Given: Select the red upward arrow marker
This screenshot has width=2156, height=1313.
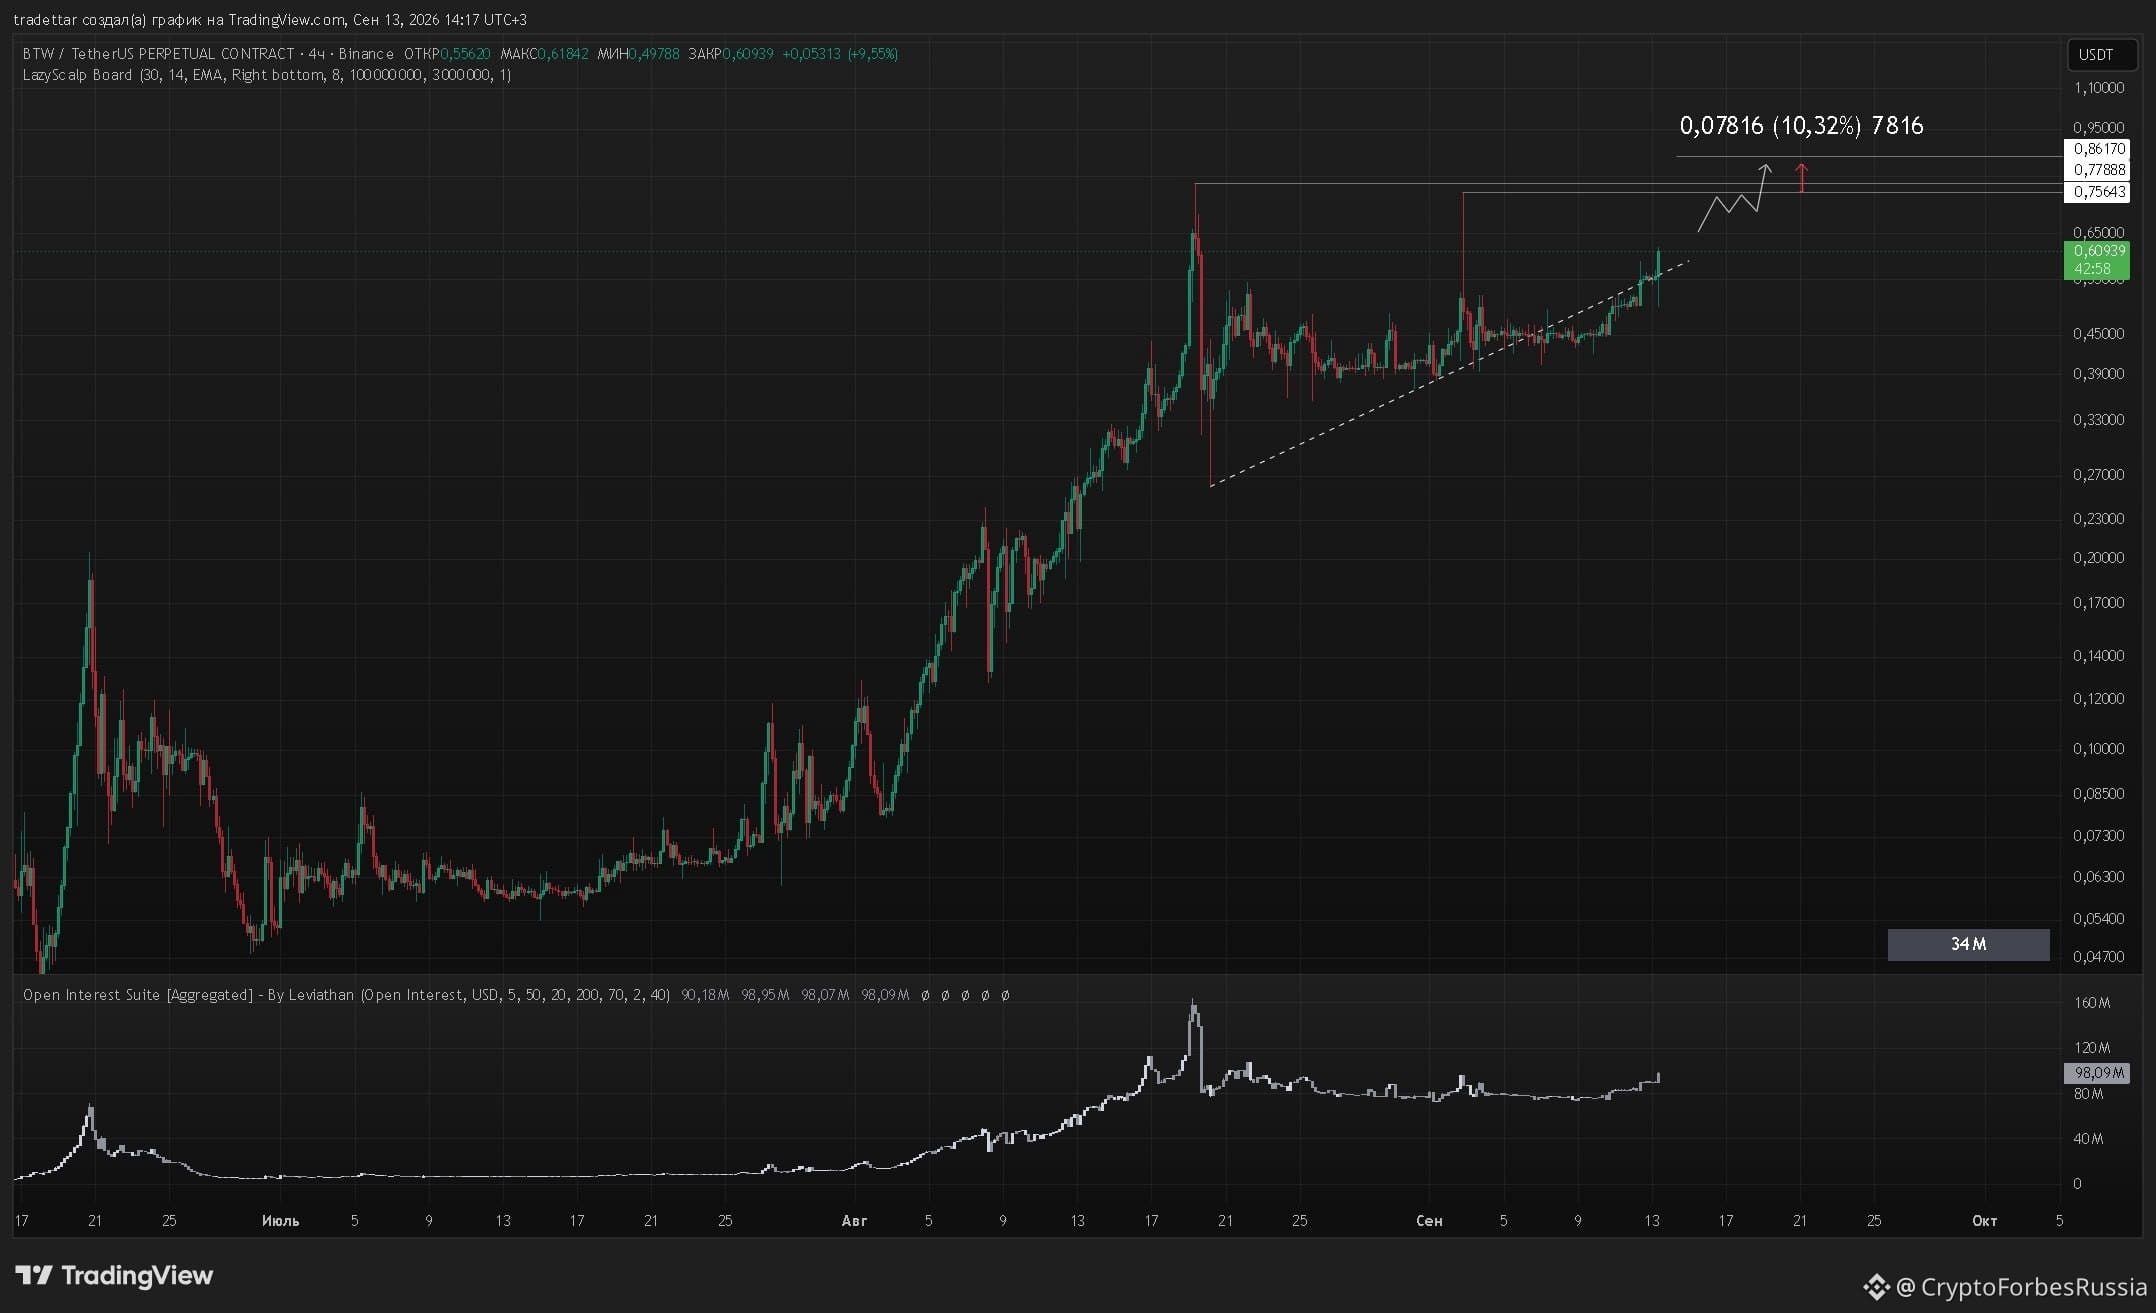Looking at the screenshot, I should tap(1802, 177).
